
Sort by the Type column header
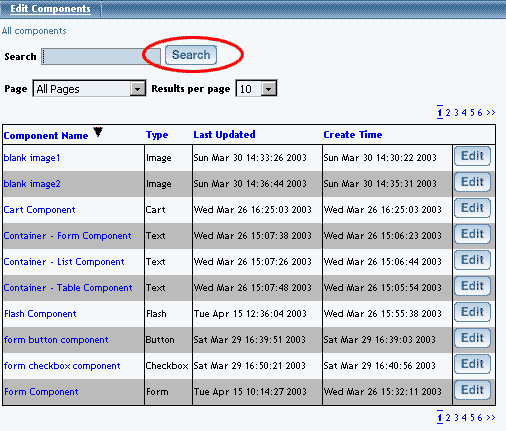(x=157, y=135)
